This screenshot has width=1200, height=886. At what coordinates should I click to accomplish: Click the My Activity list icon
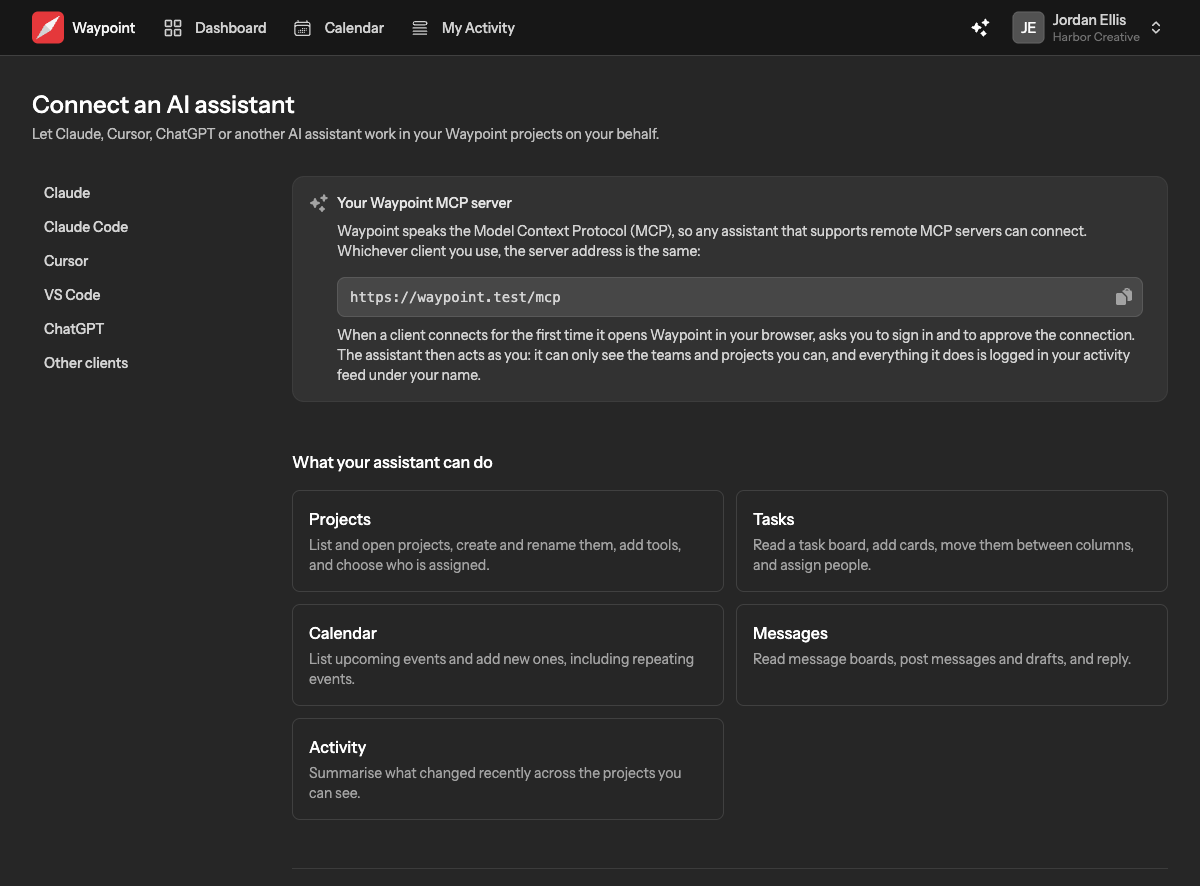point(420,28)
